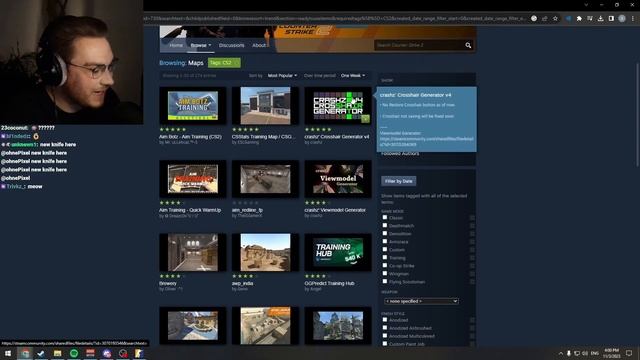Check the Anodized Multicolored checkbox
Screen dimensions: 640x360
[384, 336]
